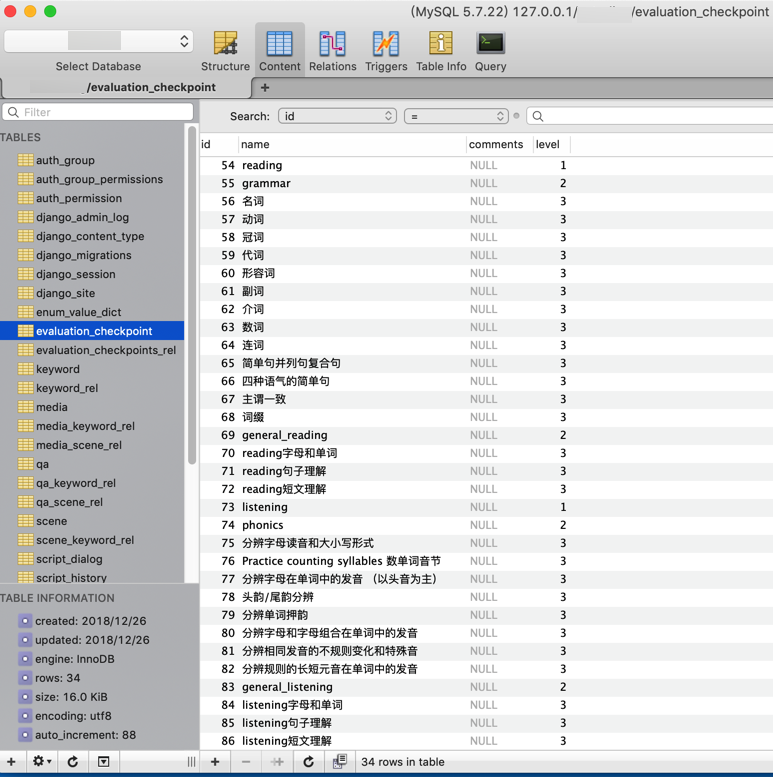773x777 pixels.
Task: Open the search field column dropdown
Action: pyautogui.click(x=337, y=116)
